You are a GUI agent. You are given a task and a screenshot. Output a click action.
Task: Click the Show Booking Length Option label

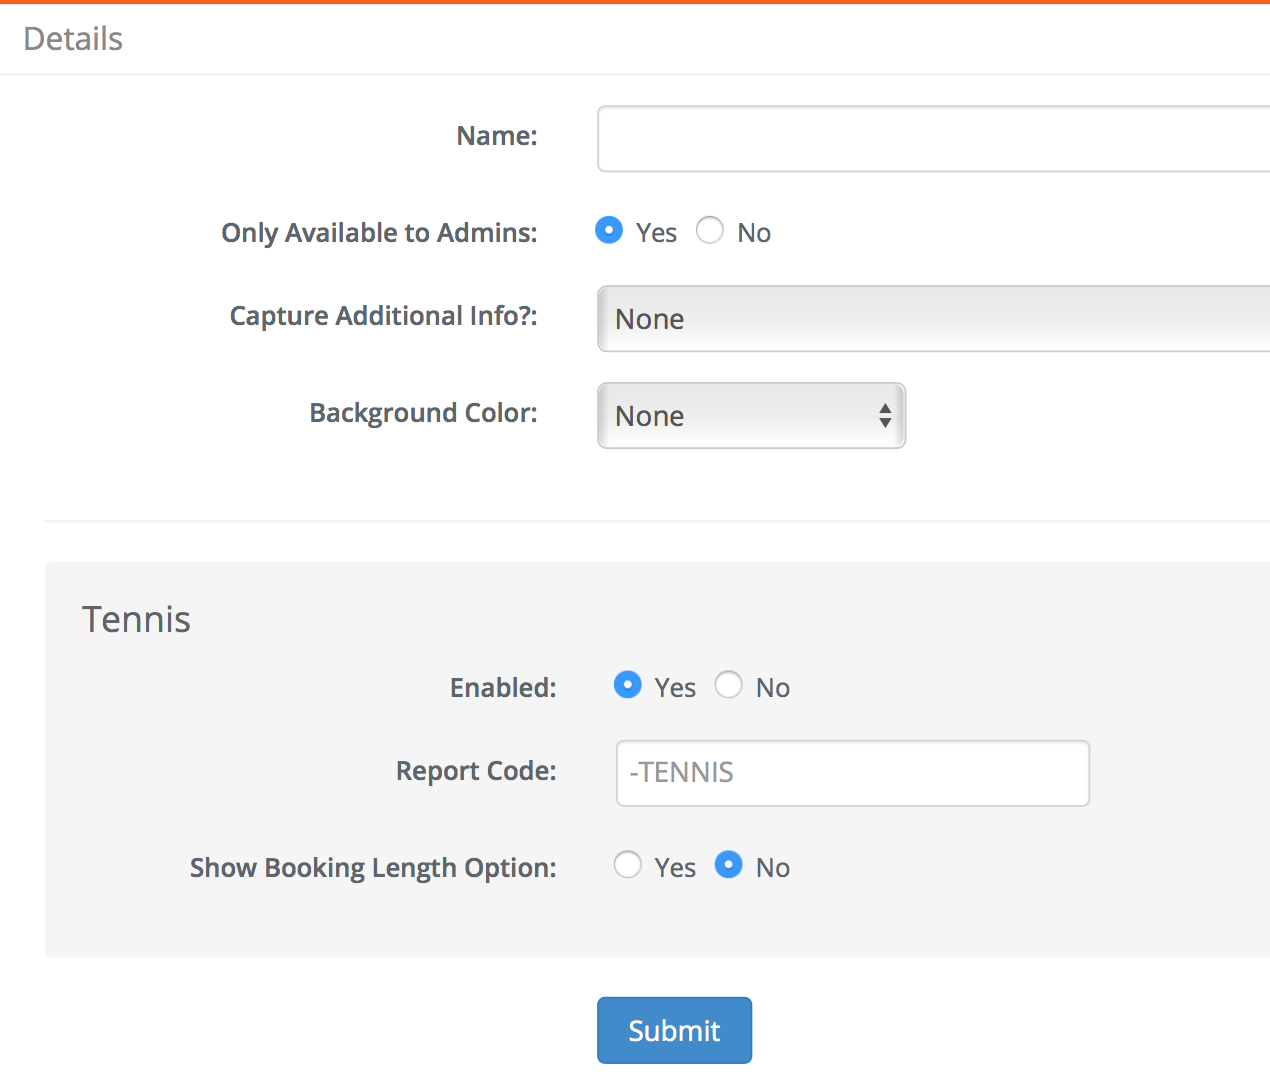coord(373,868)
